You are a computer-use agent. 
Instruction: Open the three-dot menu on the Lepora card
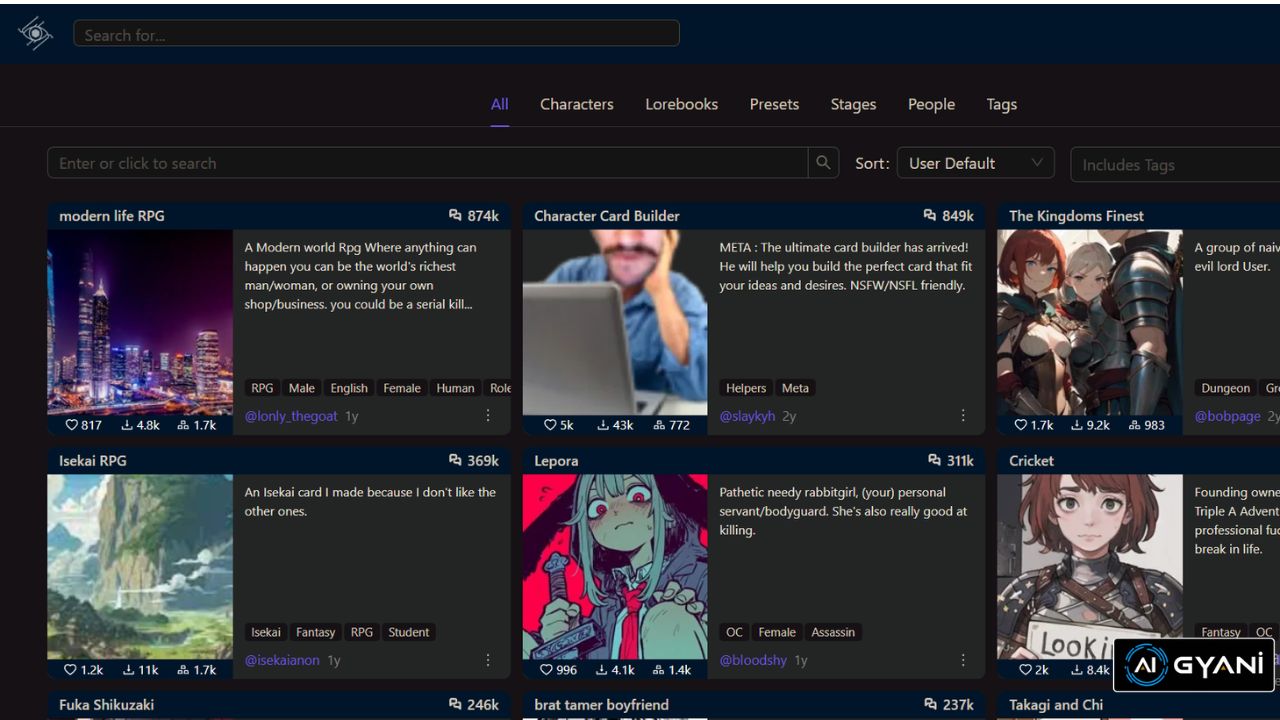[962, 660]
